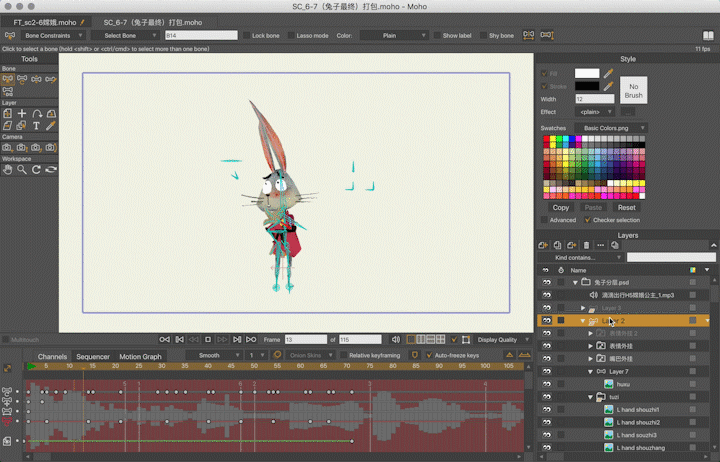Click the New Layer icon in Layers panel
This screenshot has height=462, width=720.
tap(543, 245)
